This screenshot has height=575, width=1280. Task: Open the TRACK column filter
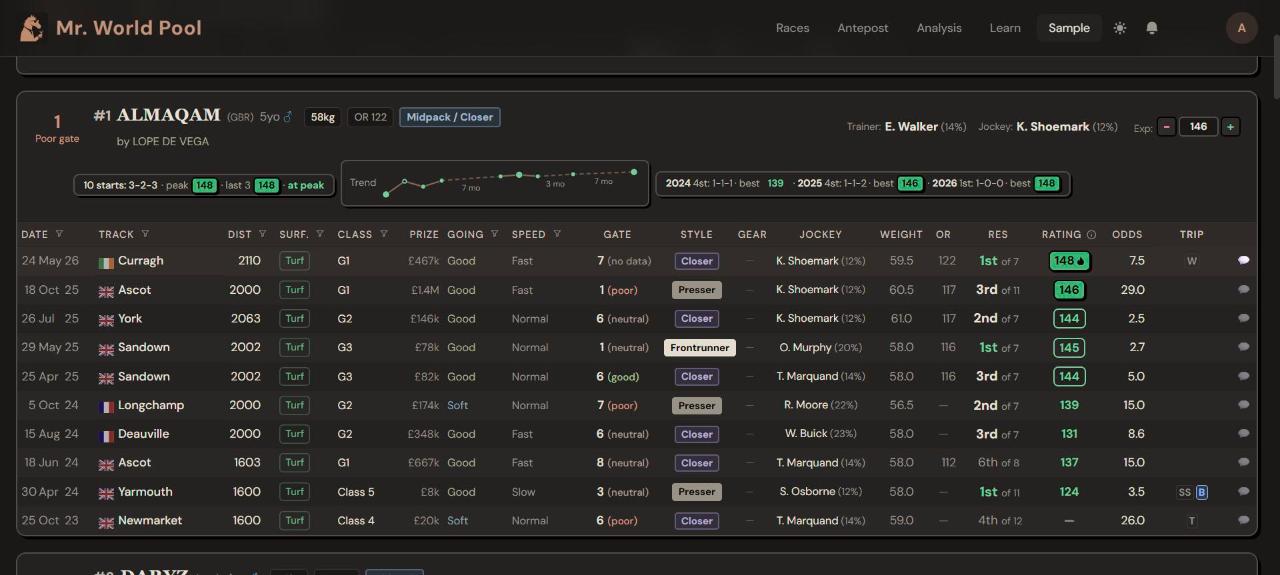(145, 234)
